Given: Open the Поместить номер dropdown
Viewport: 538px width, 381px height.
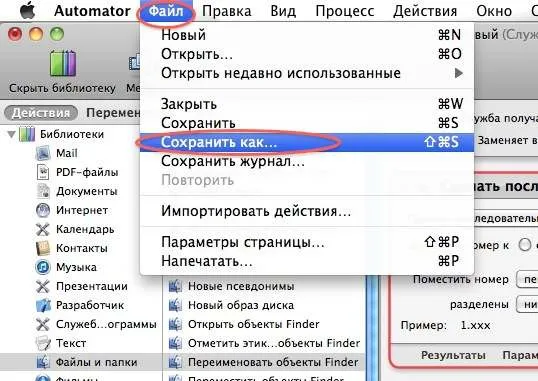Looking at the screenshot, I should [527, 279].
